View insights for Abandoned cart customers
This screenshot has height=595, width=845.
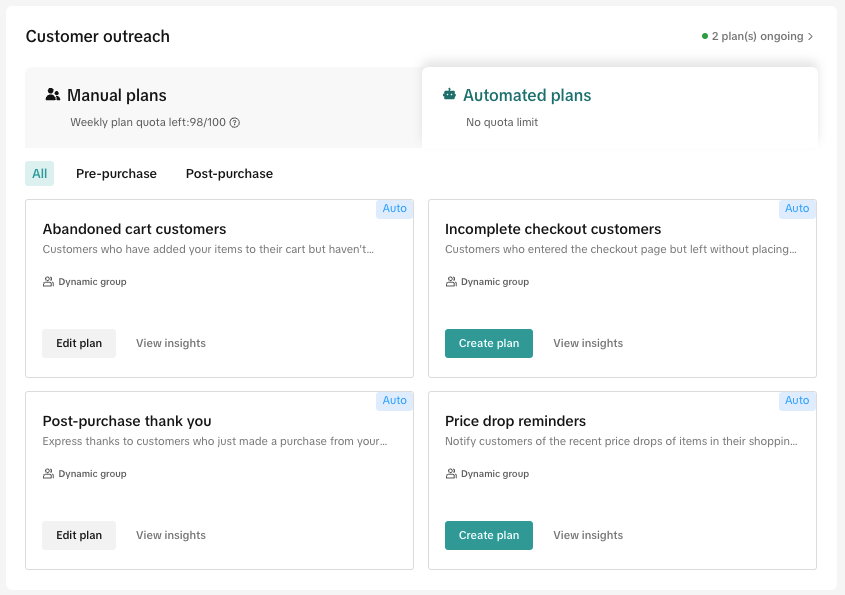click(171, 343)
